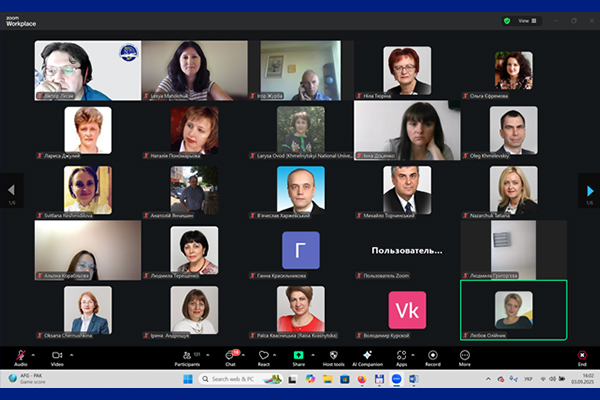Expand the Video options arrow
The width and height of the screenshot is (600, 400).
tap(71, 353)
